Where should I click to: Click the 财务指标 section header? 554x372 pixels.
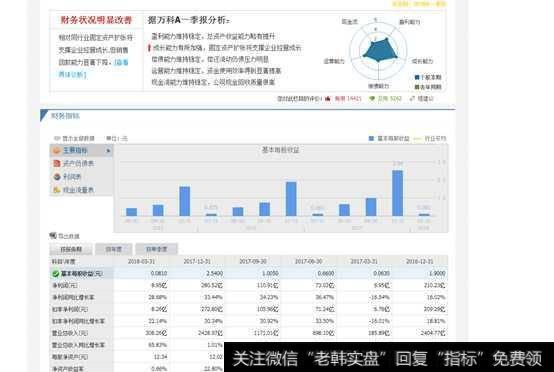(x=65, y=116)
